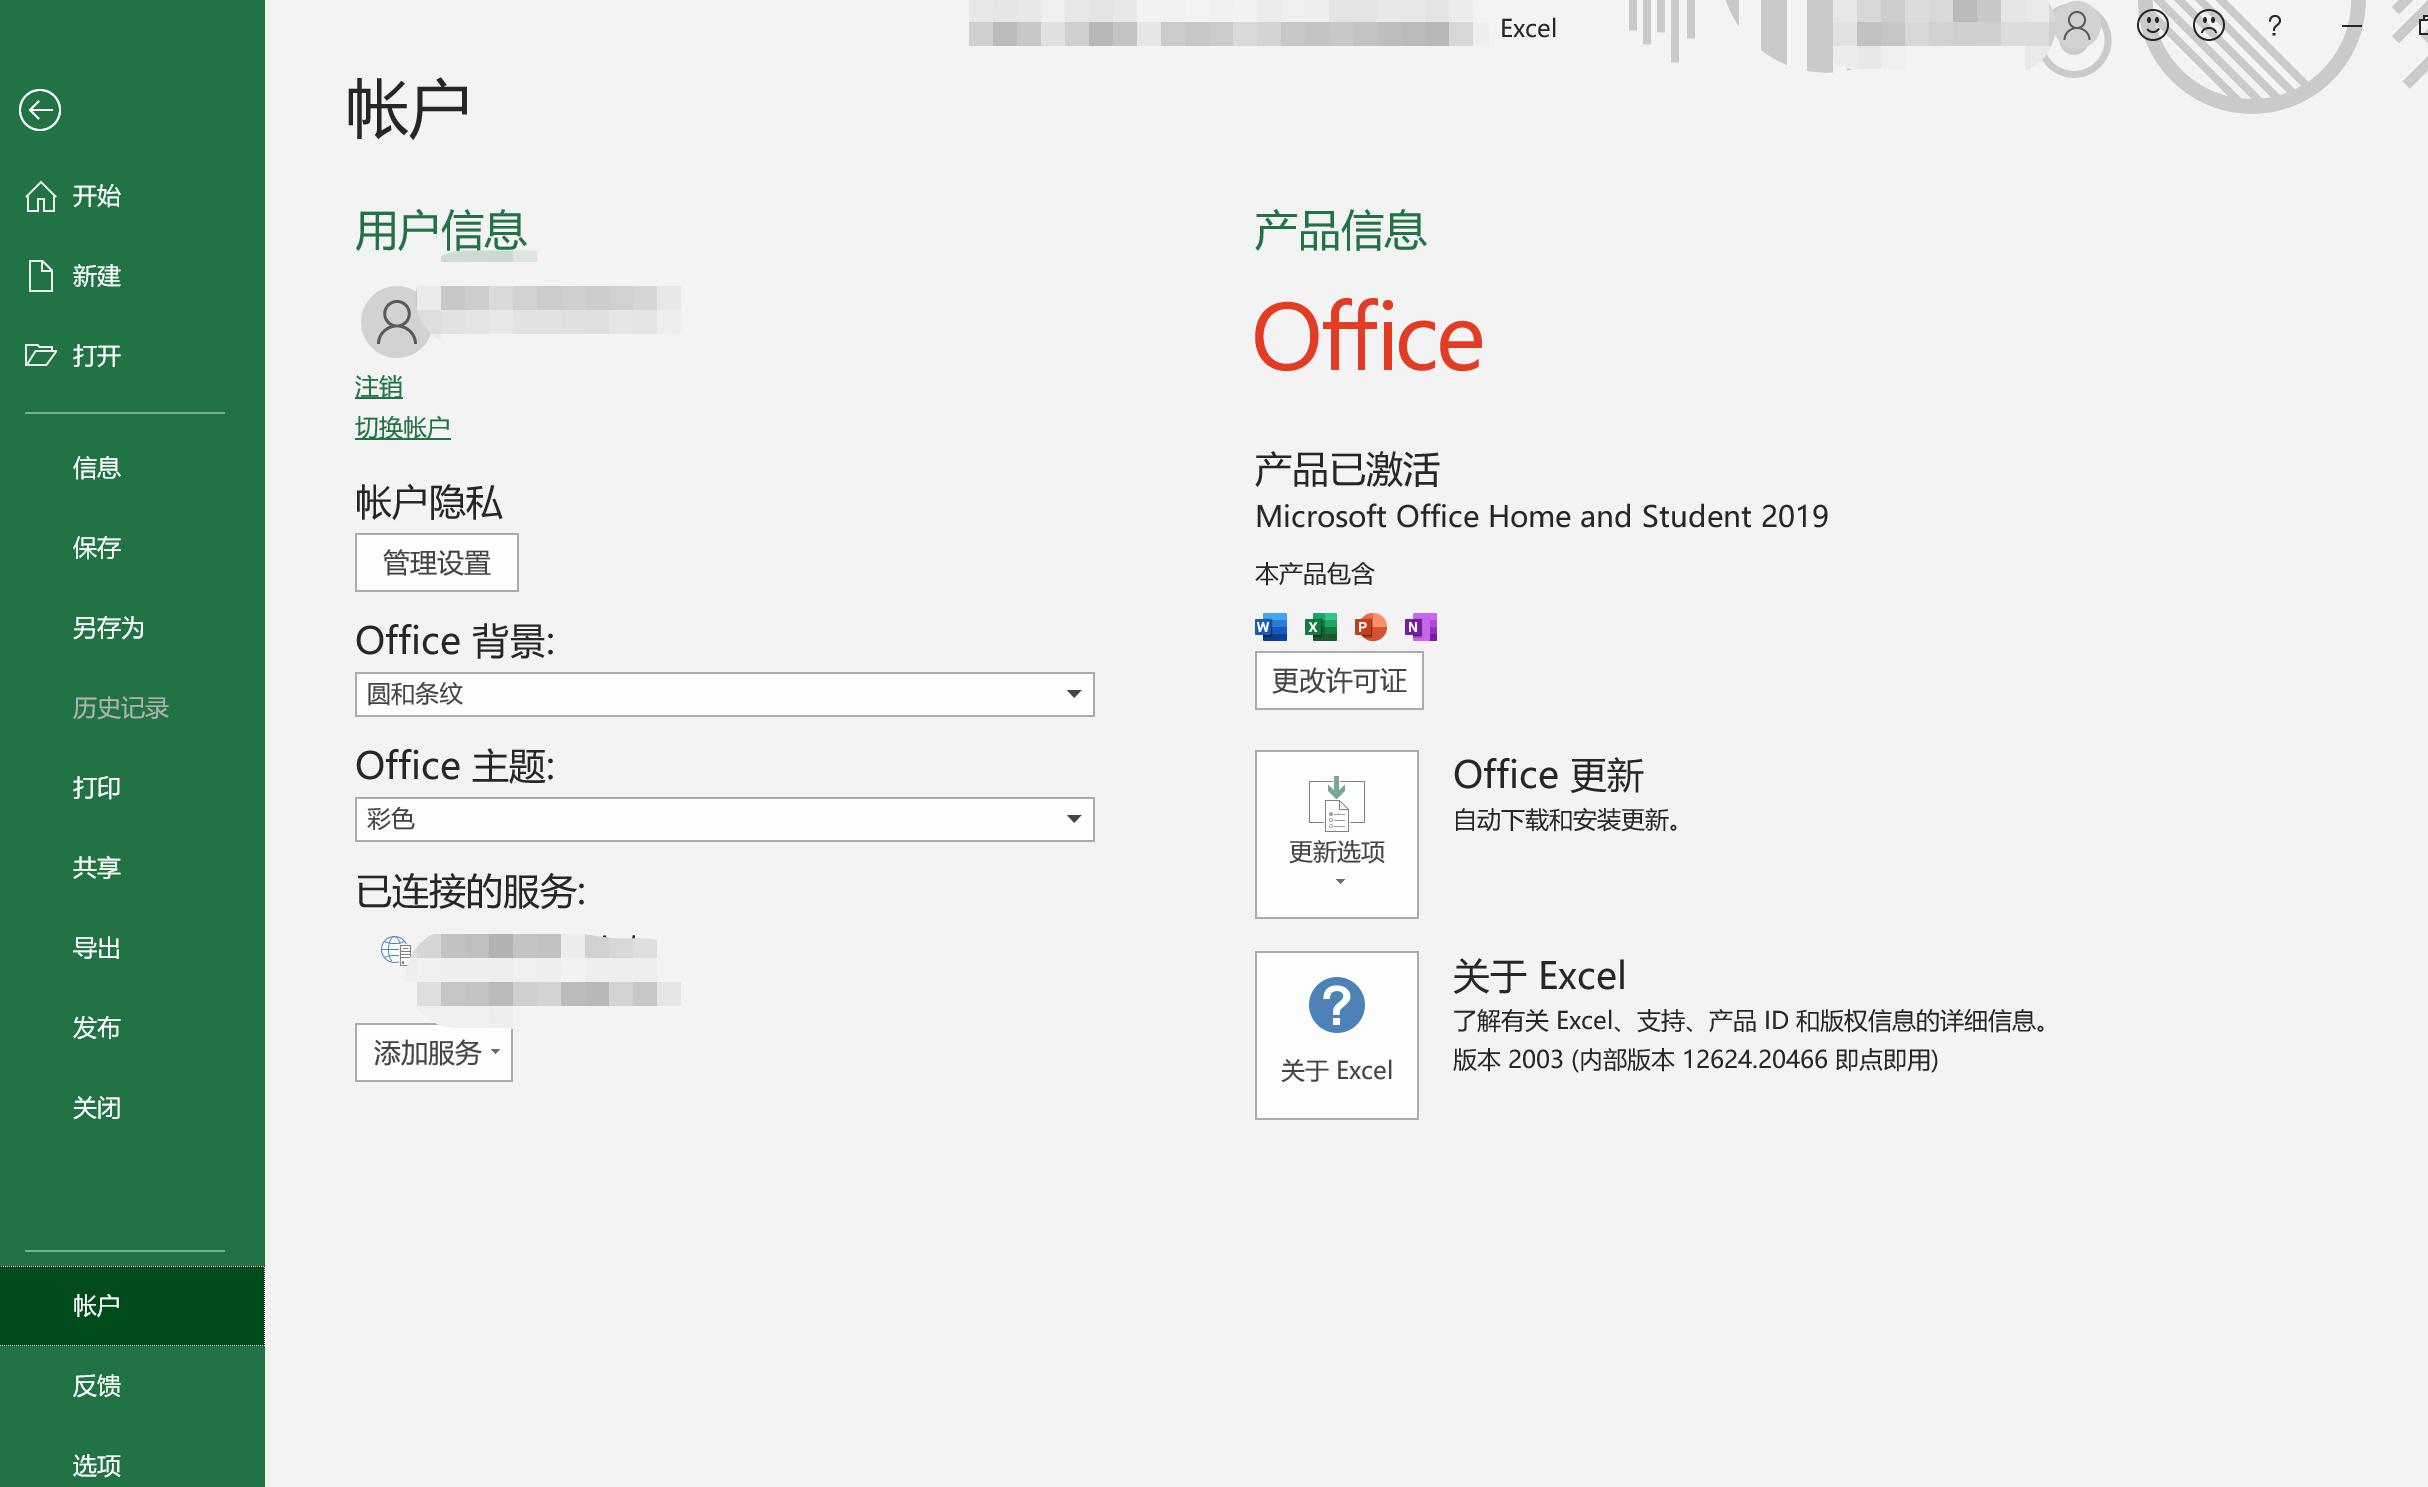Viewport: 2428px width, 1487px height.
Task: Click the frowning face feedback icon
Action: pyautogui.click(x=2208, y=26)
